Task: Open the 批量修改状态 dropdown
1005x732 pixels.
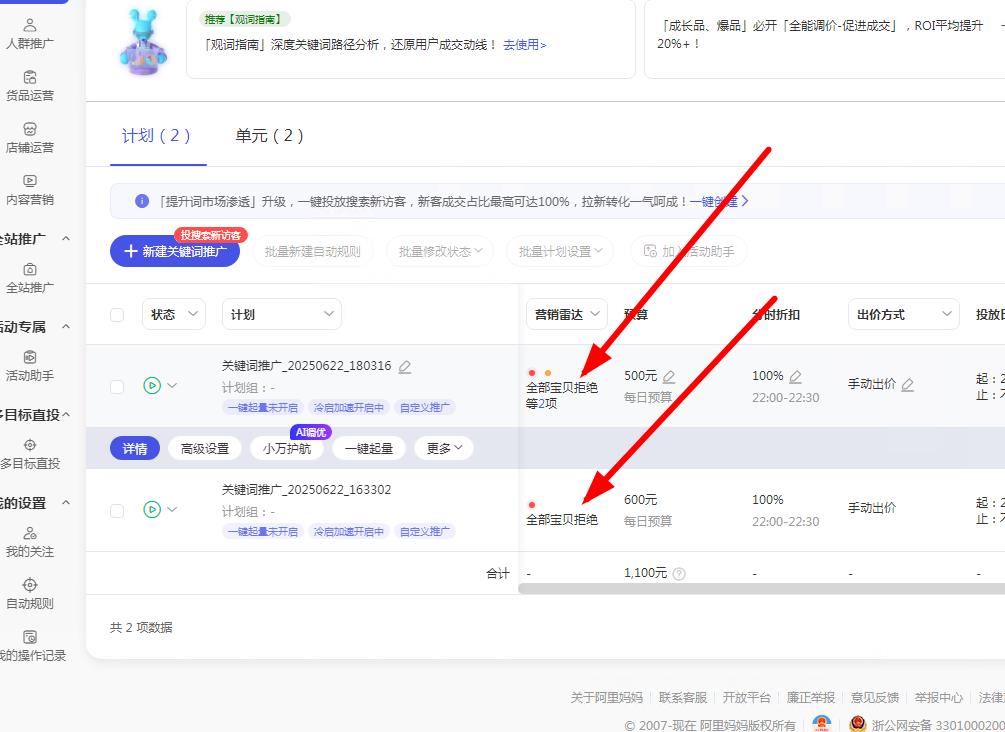Action: click(x=440, y=251)
